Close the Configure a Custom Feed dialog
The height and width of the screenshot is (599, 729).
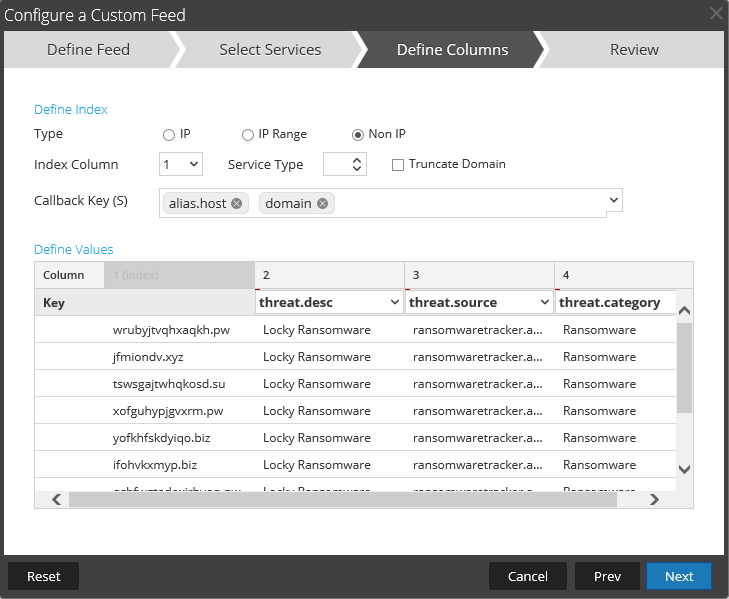[716, 14]
